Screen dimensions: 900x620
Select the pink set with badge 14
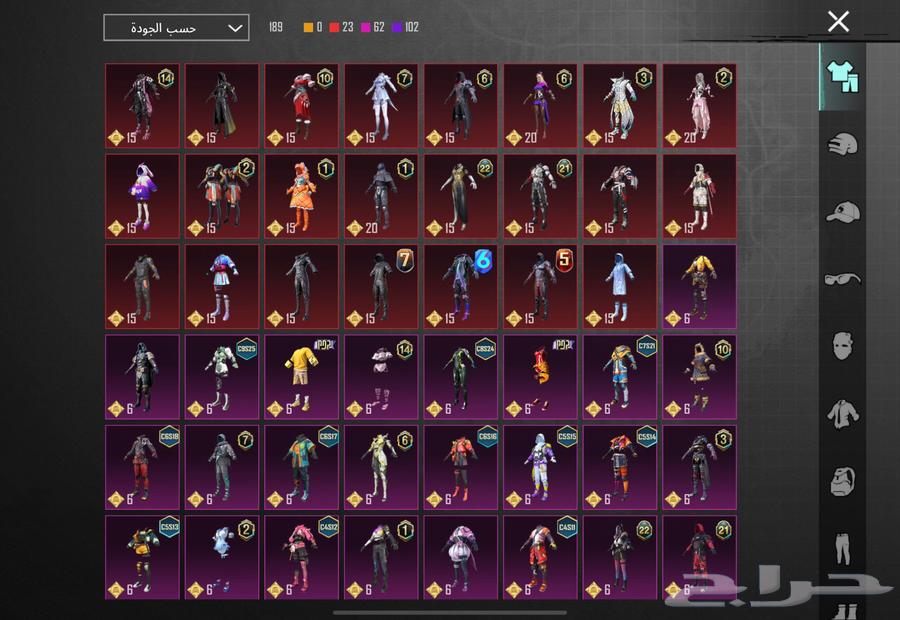381,377
